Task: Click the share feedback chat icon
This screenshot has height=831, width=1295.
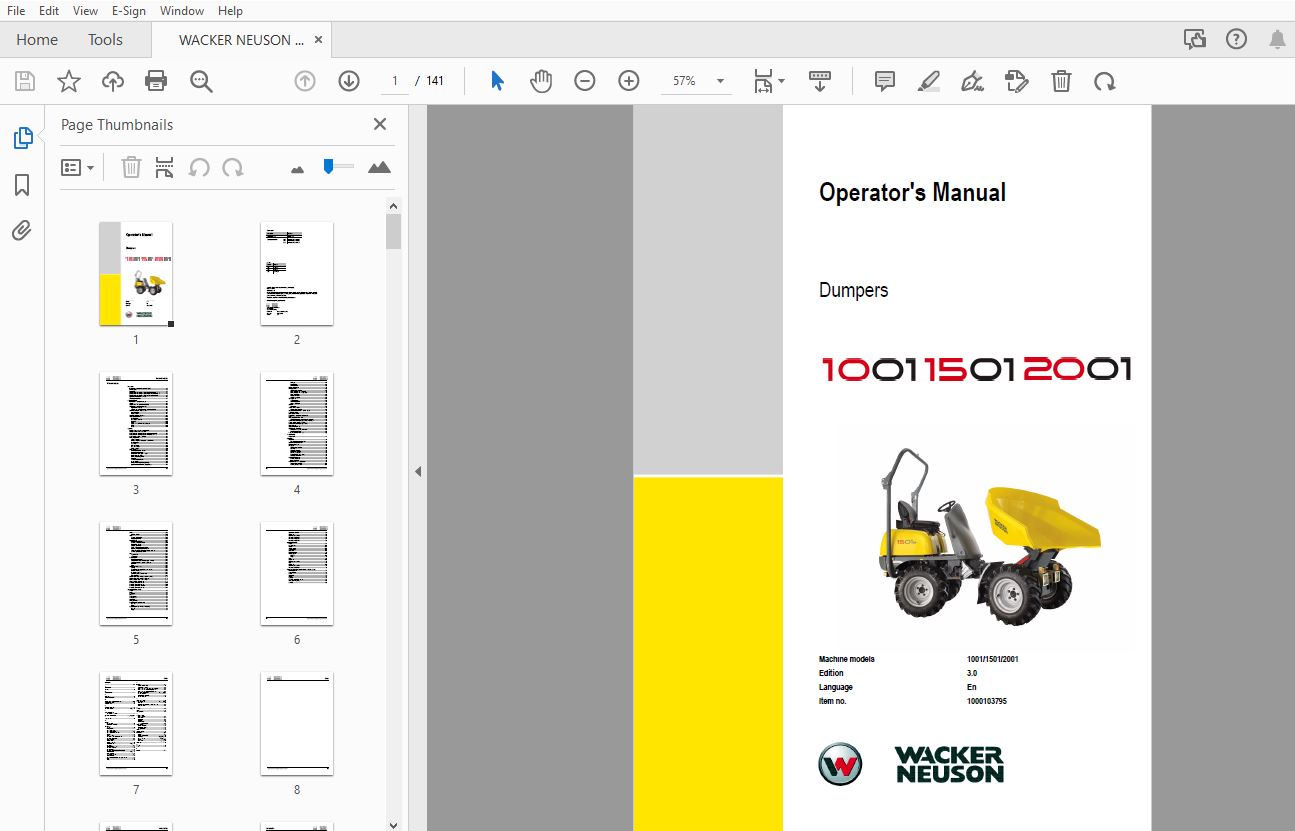Action: [1194, 40]
